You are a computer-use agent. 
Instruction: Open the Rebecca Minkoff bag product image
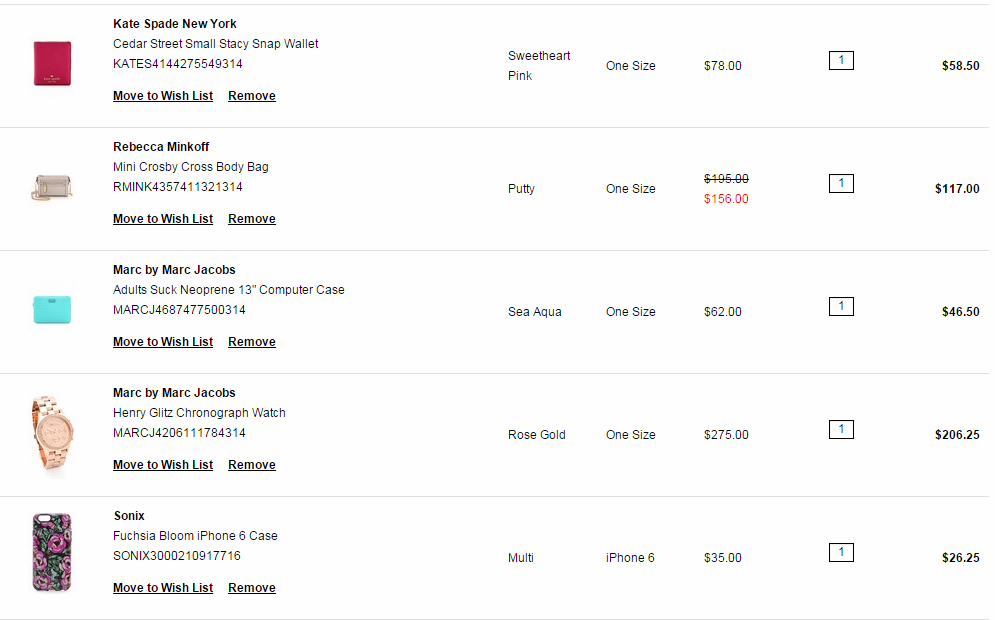click(52, 187)
